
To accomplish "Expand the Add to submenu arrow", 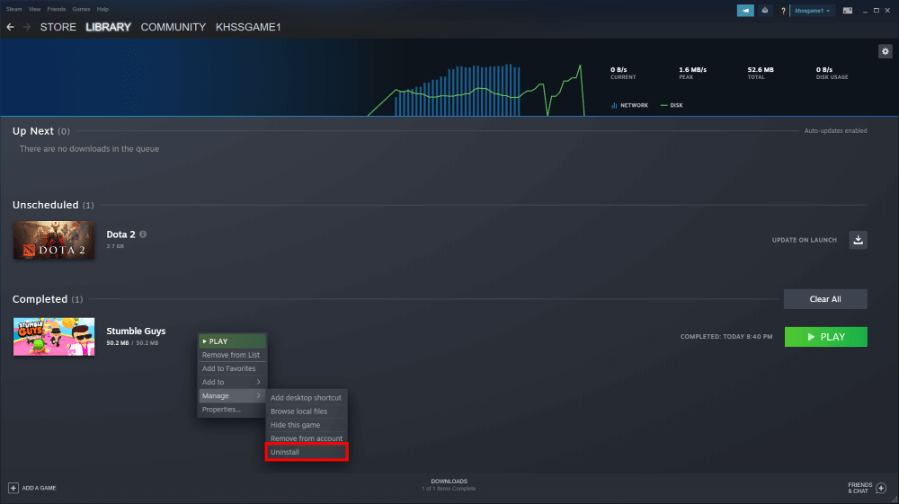I will 259,382.
